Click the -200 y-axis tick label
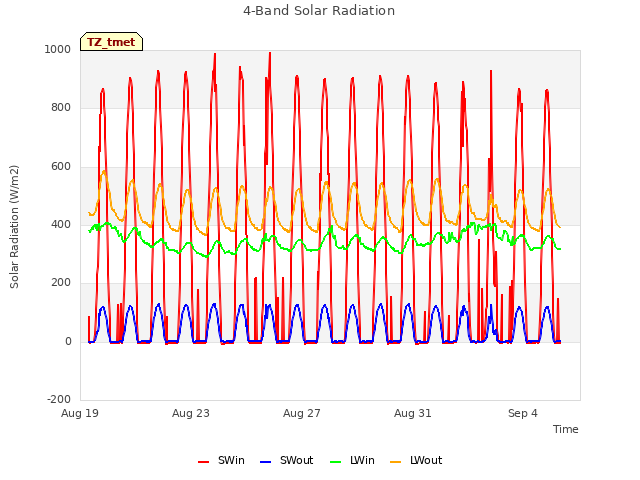 (x=59, y=399)
